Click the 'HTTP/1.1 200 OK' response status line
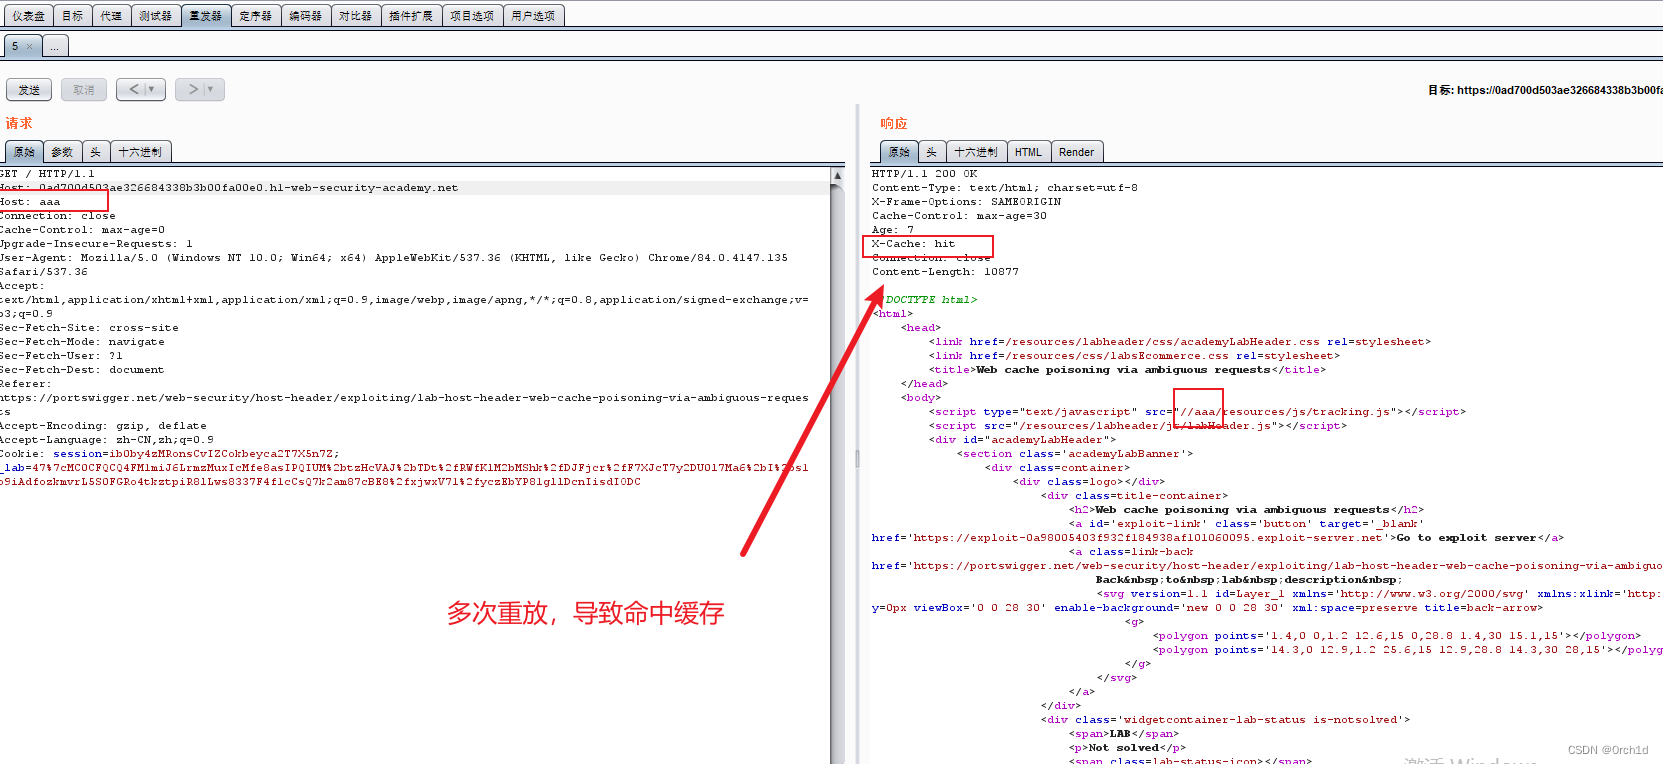This screenshot has height=764, width=1663. coord(925,174)
